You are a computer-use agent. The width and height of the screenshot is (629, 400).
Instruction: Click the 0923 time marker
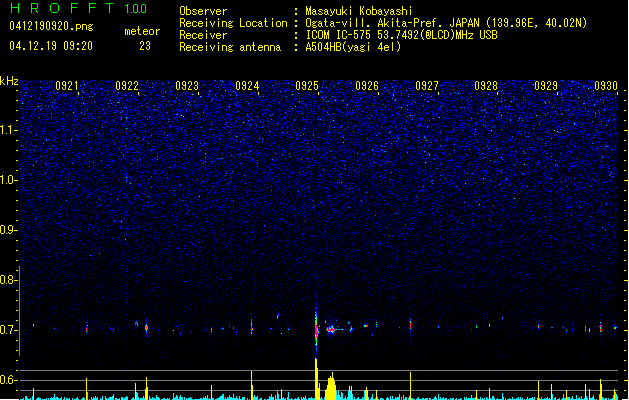point(187,86)
